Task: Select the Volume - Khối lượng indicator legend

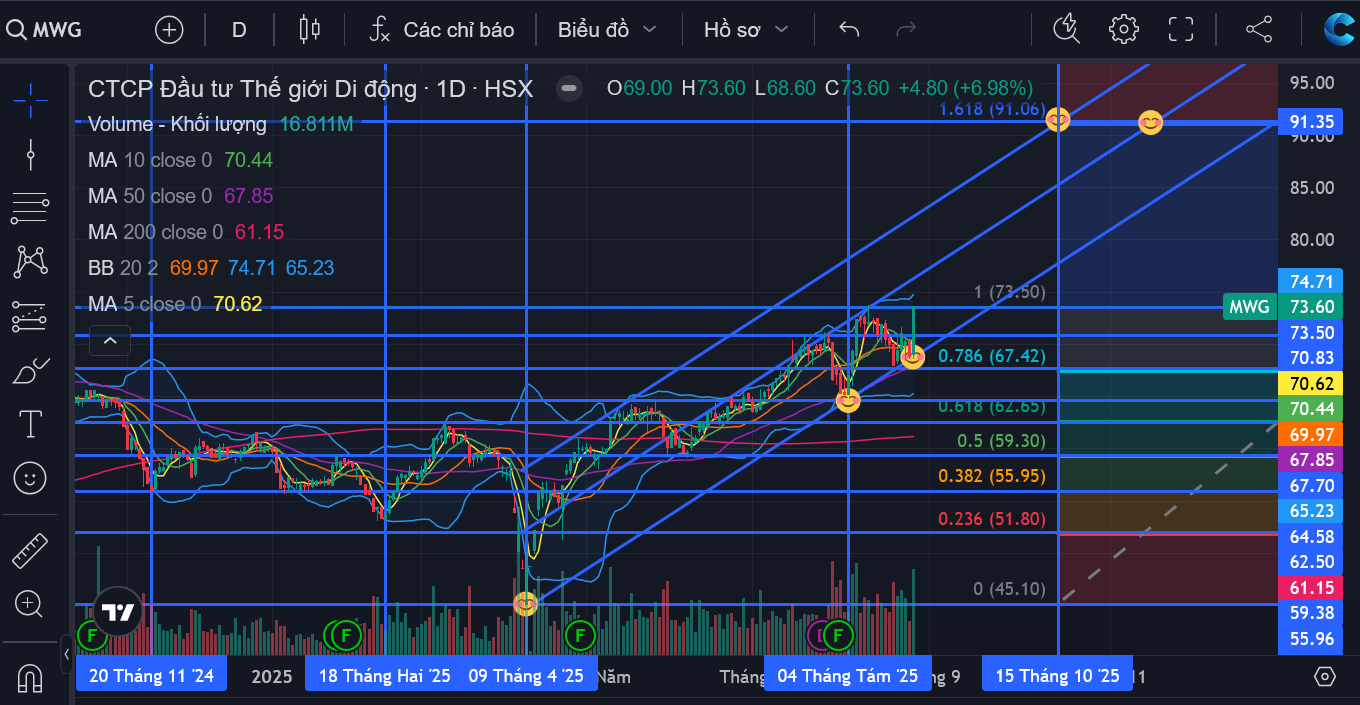Action: click(x=177, y=124)
